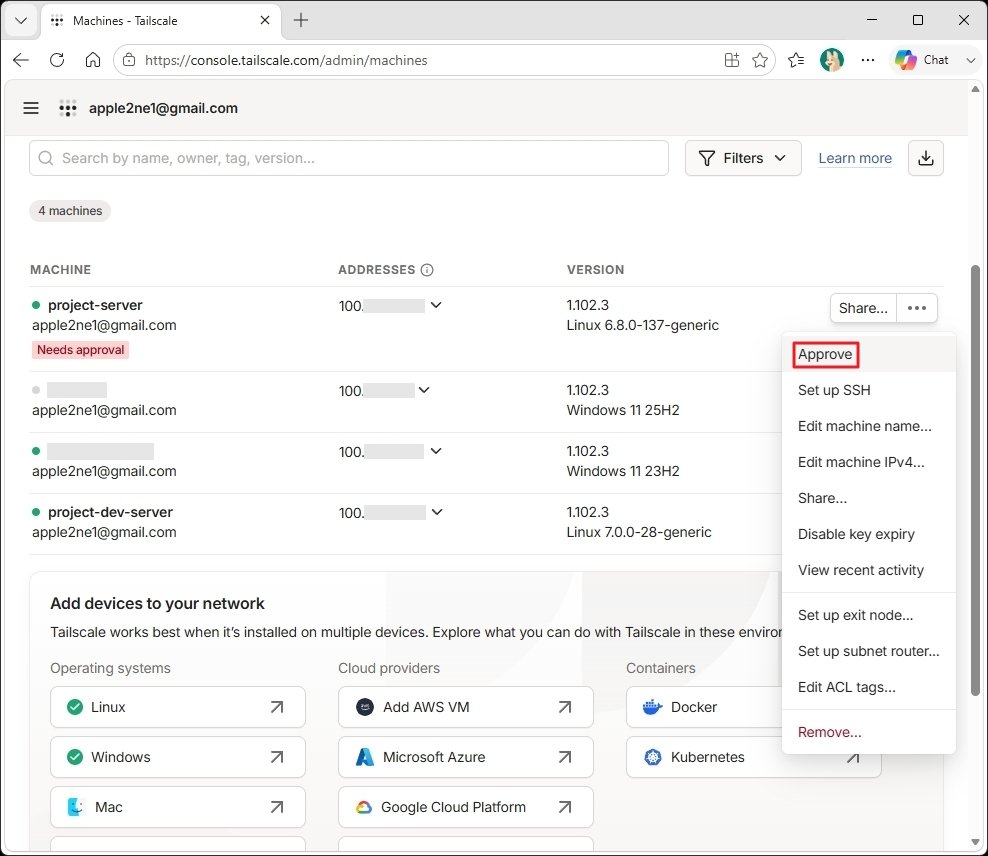
Task: Click the Addresses info icon
Action: [x=427, y=270]
